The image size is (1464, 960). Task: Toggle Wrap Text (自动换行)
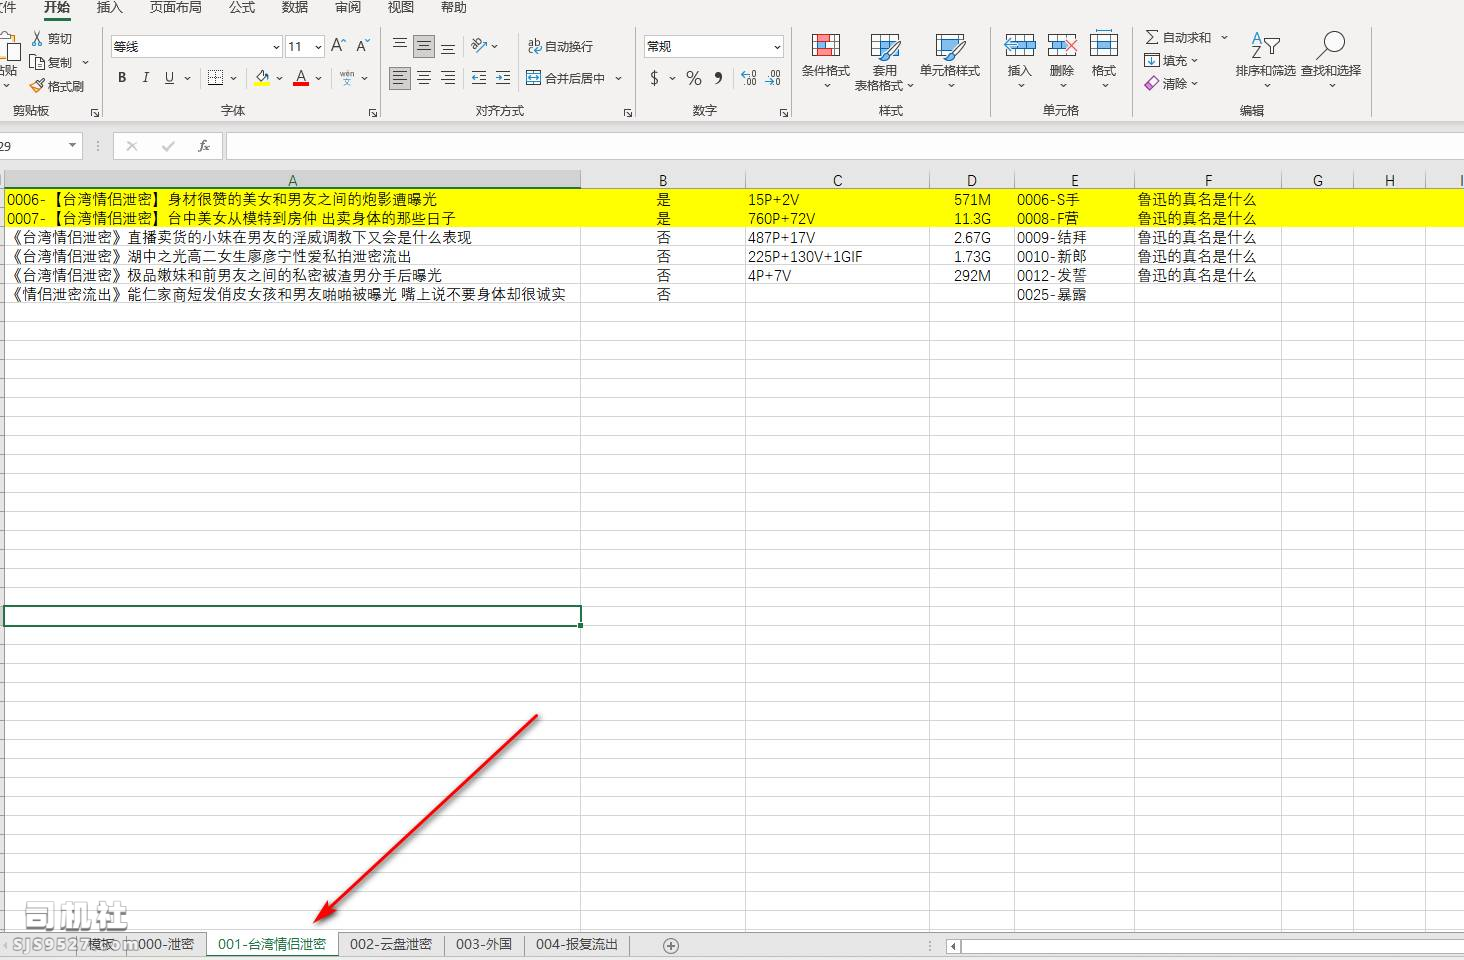560,46
